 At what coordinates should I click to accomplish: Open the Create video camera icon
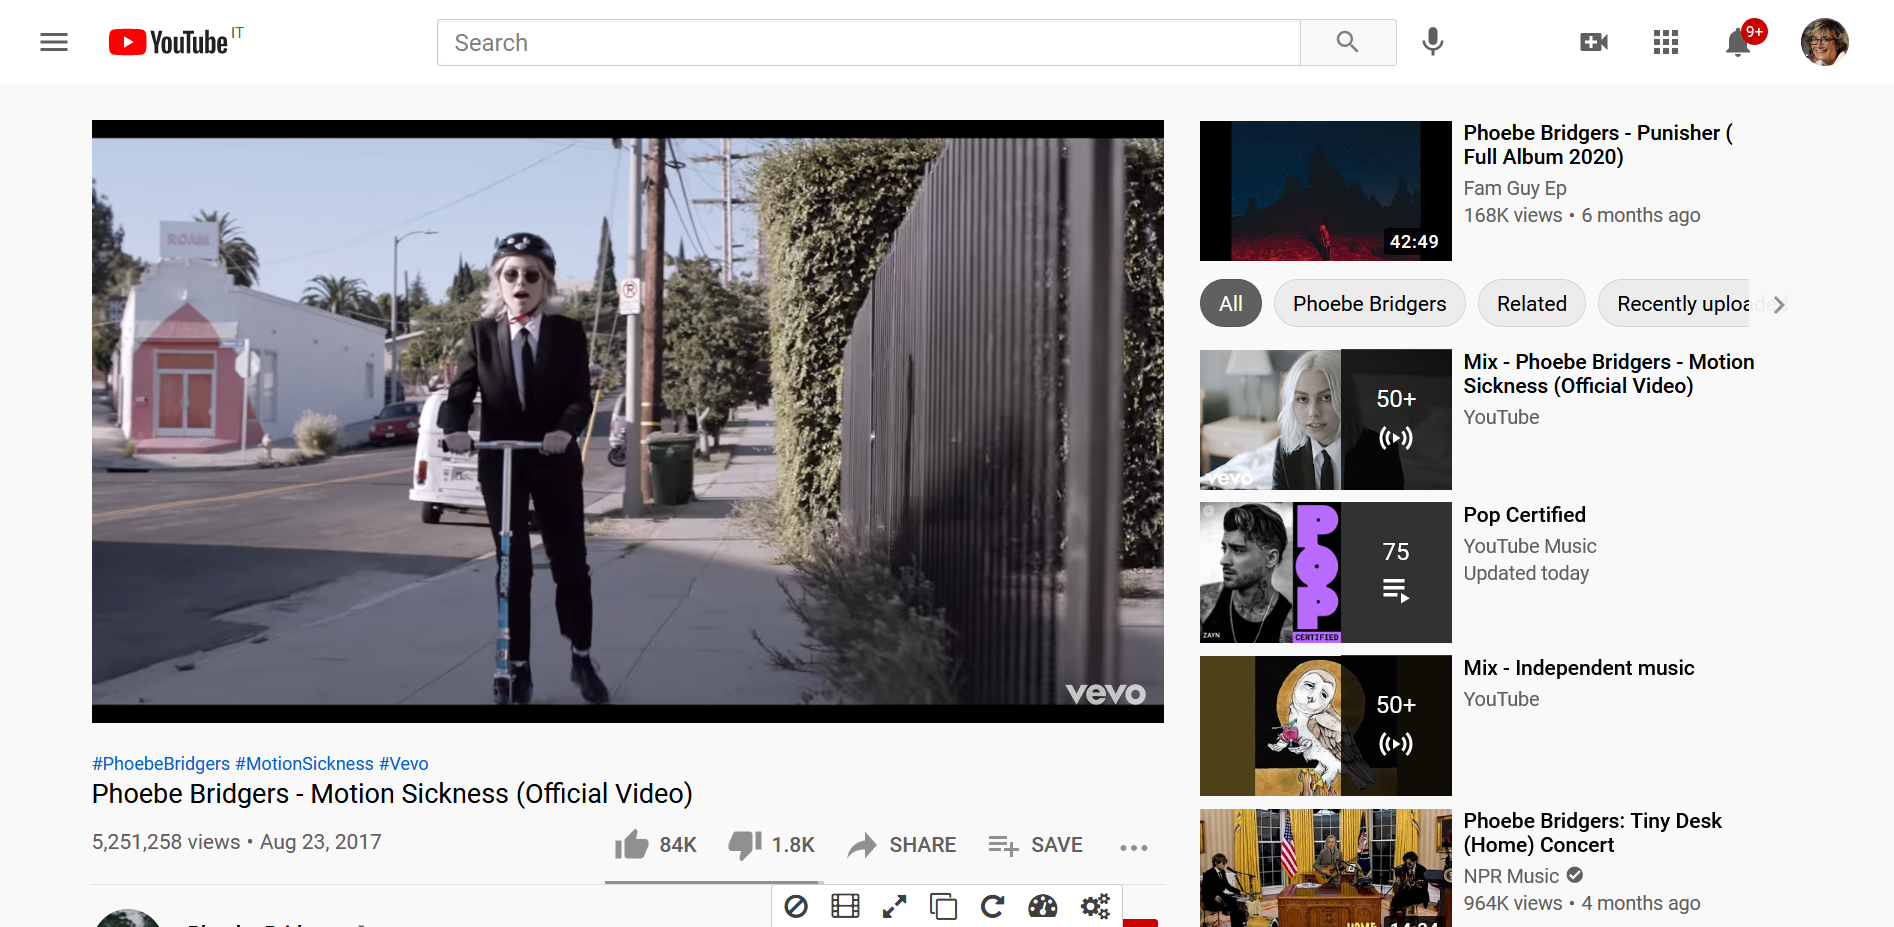tap(1594, 42)
